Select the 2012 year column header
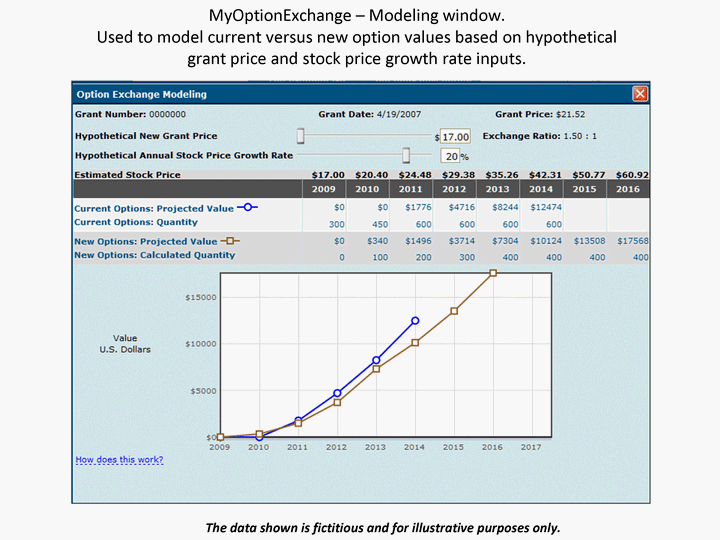This screenshot has width=720, height=540. click(x=454, y=189)
